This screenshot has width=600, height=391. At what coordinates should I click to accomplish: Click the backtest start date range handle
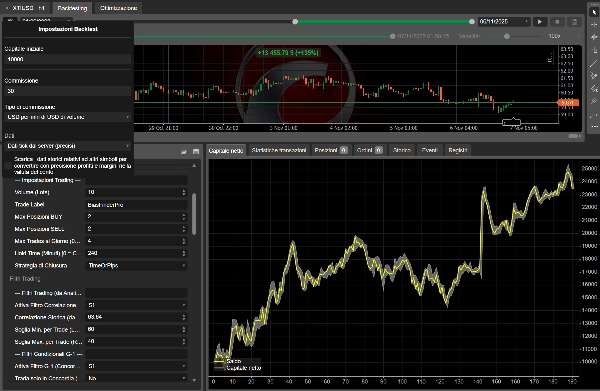(x=295, y=22)
